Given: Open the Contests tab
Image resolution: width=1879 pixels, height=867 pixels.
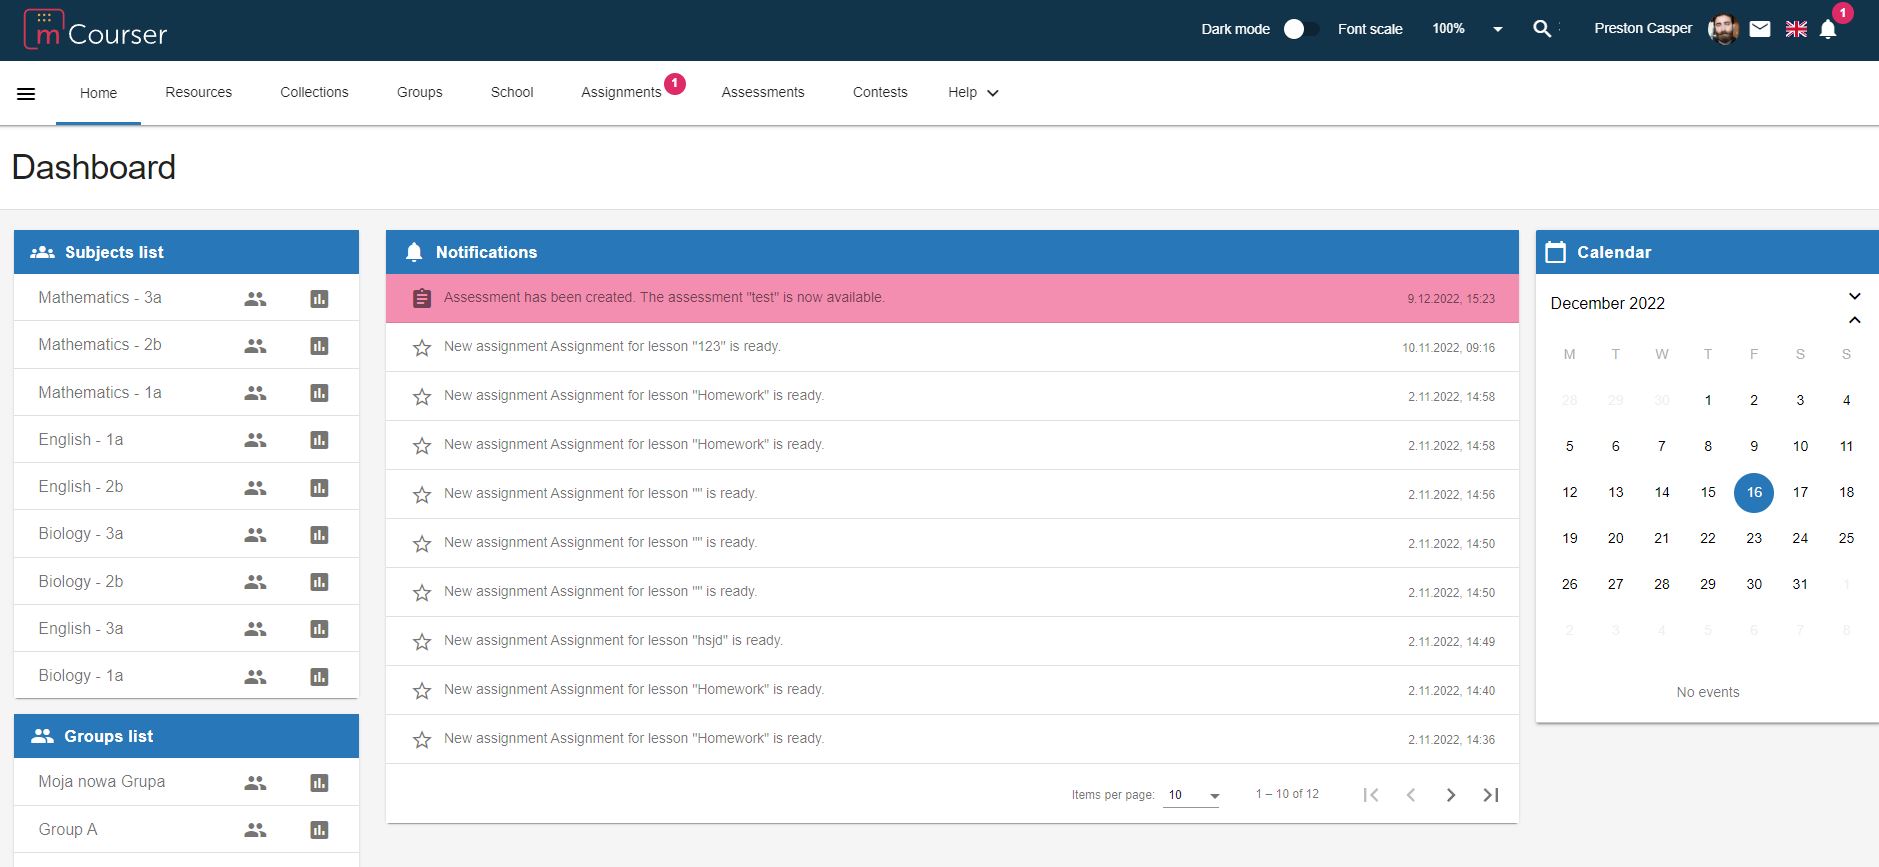Looking at the screenshot, I should [880, 92].
